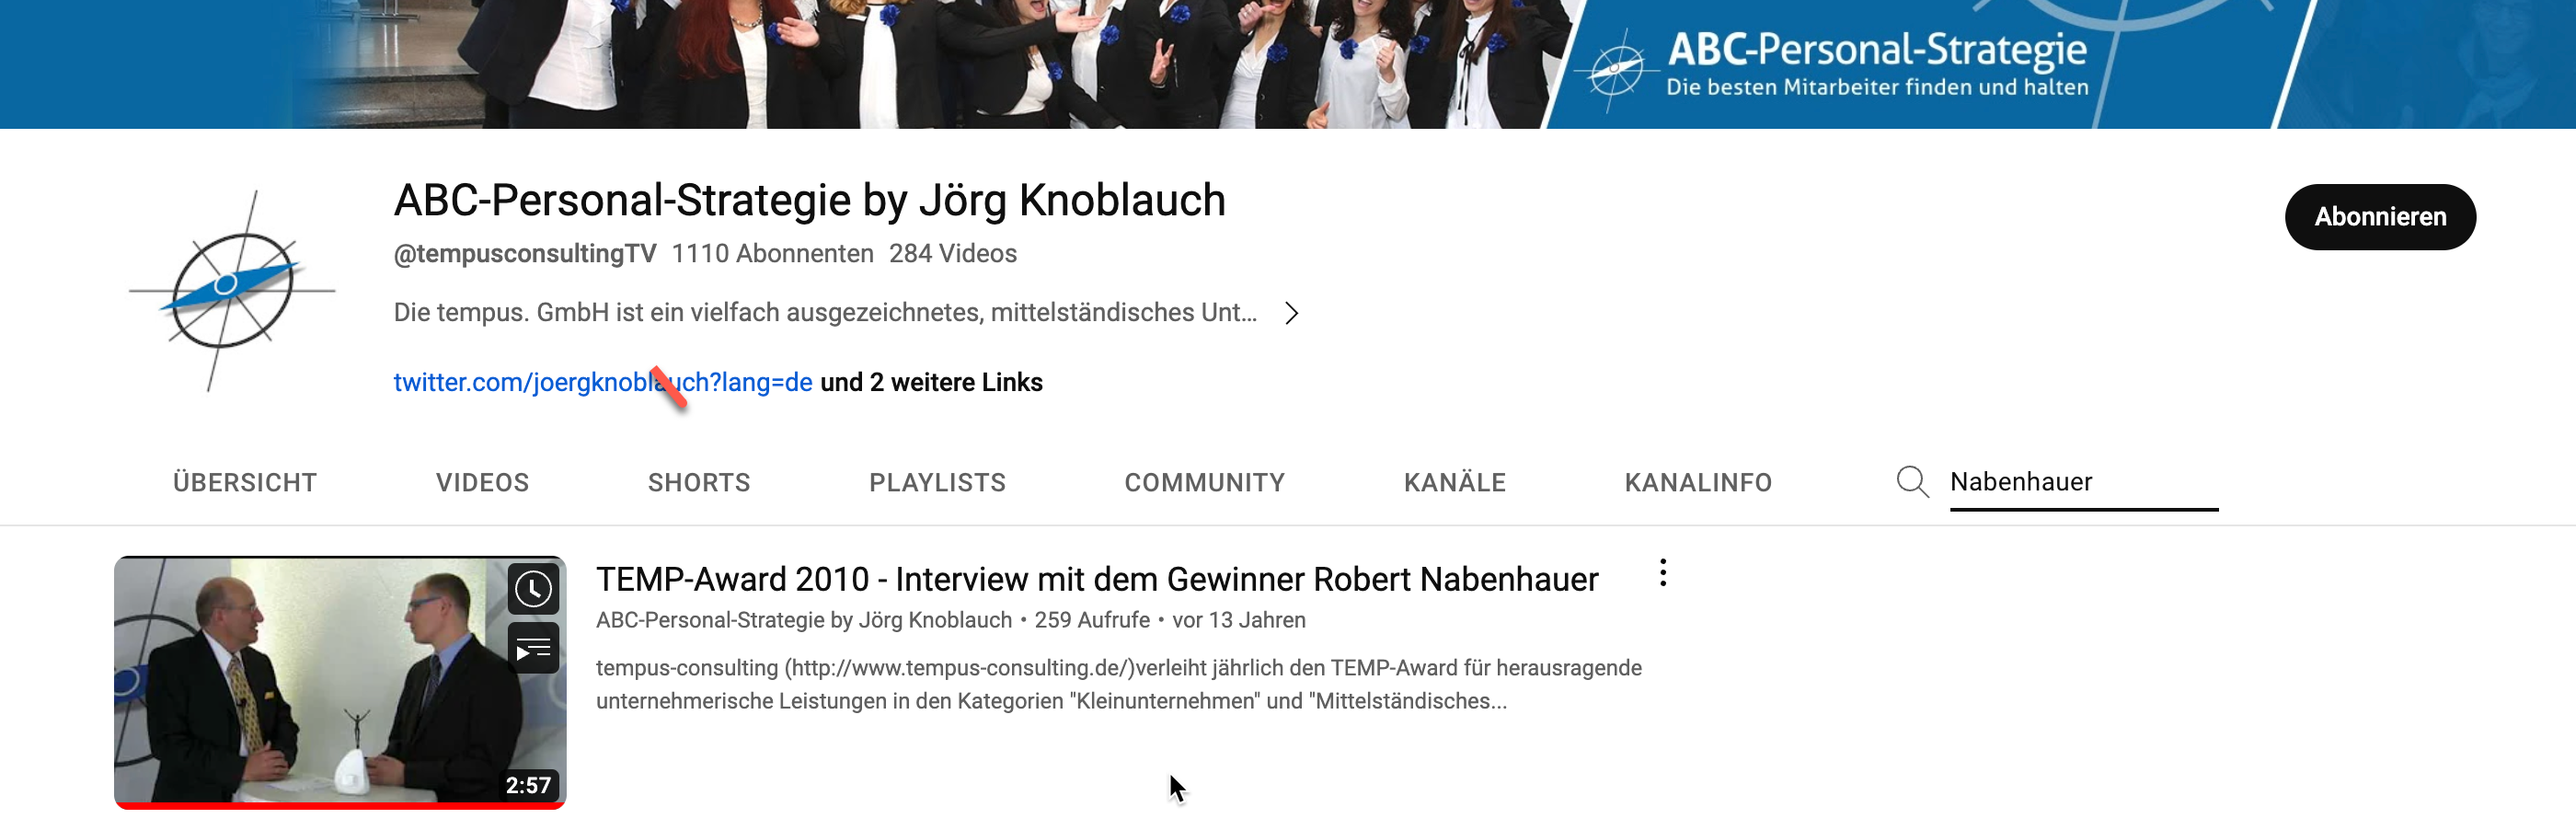
Task: Click the Nabenhauer search input field
Action: [x=2083, y=482]
